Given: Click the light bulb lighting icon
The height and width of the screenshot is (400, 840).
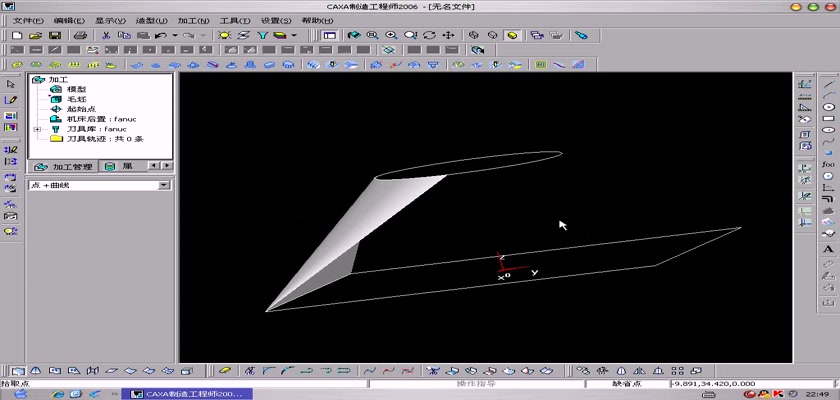Looking at the screenshot, I should (224, 35).
